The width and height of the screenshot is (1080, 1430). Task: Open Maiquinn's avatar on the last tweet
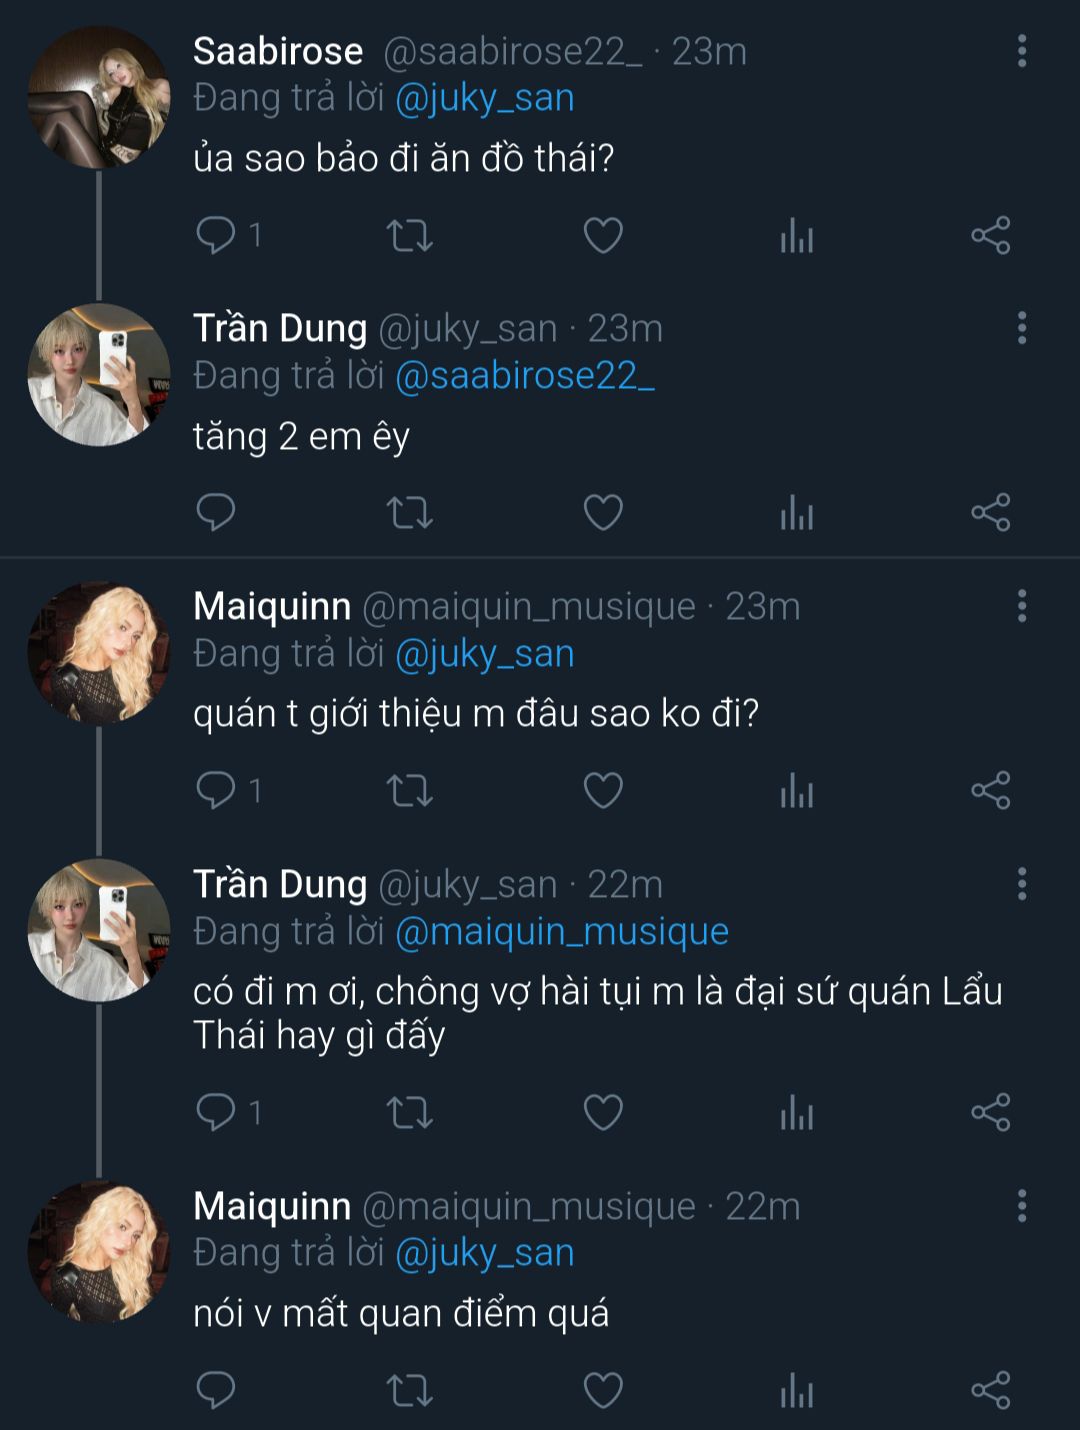tap(98, 1252)
